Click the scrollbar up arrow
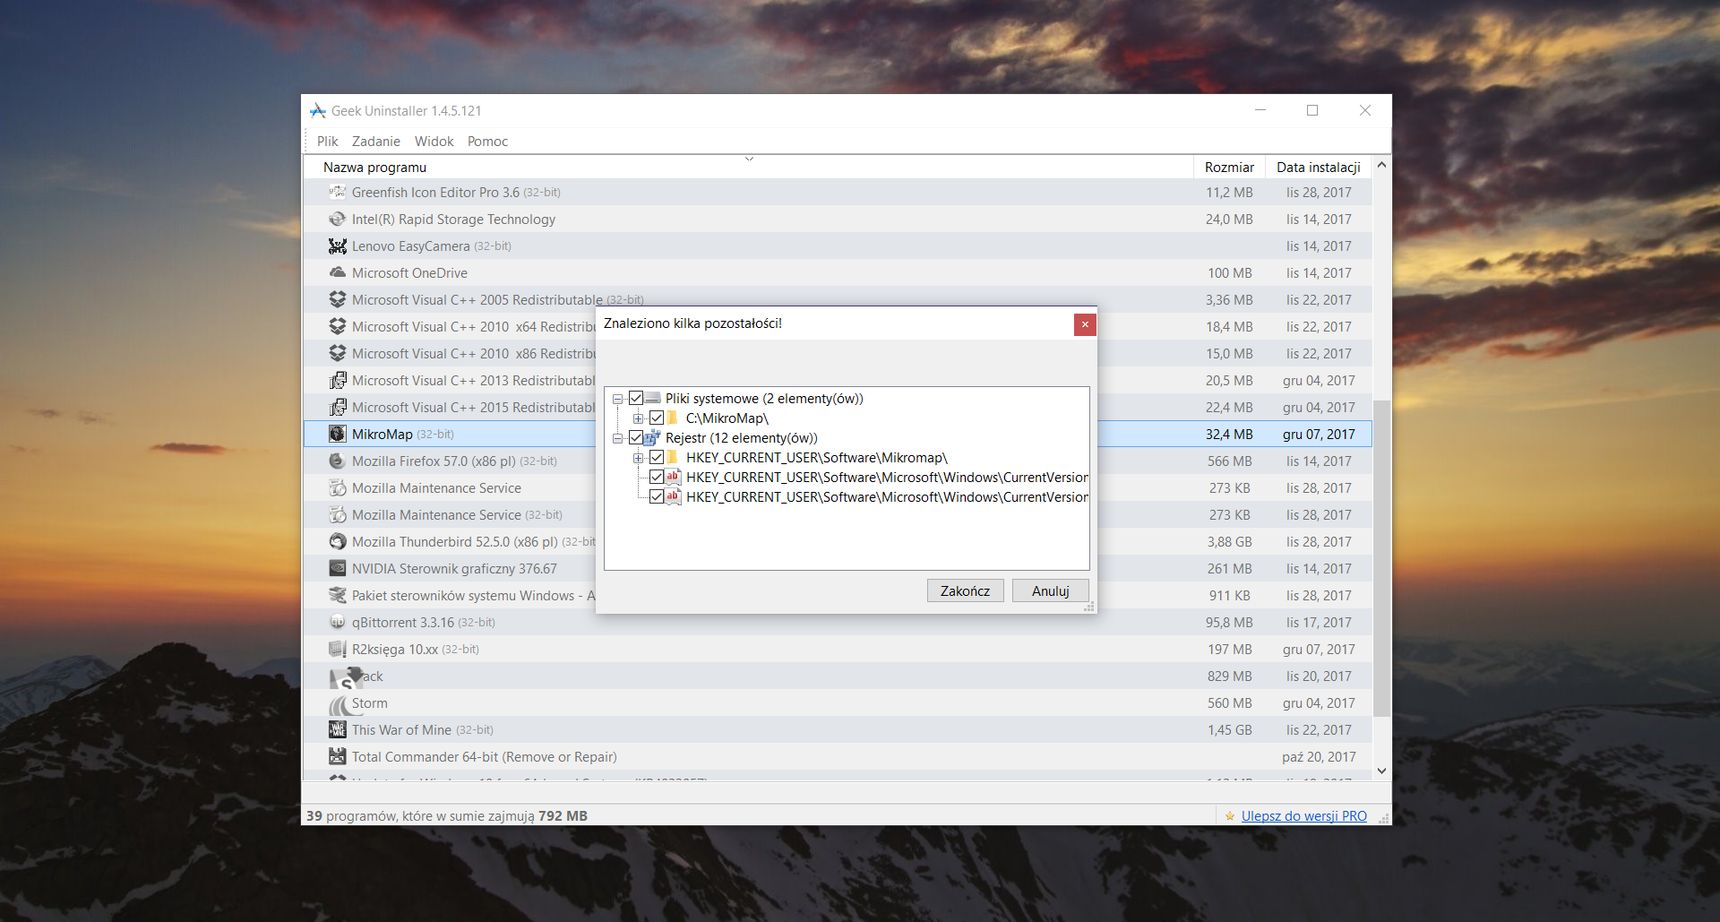This screenshot has height=922, width=1720. (x=1382, y=164)
